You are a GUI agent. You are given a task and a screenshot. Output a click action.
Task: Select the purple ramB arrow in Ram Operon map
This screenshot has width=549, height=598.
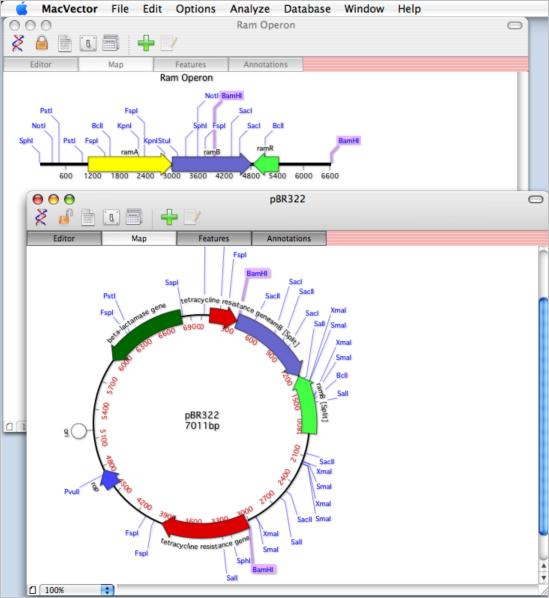point(211,164)
